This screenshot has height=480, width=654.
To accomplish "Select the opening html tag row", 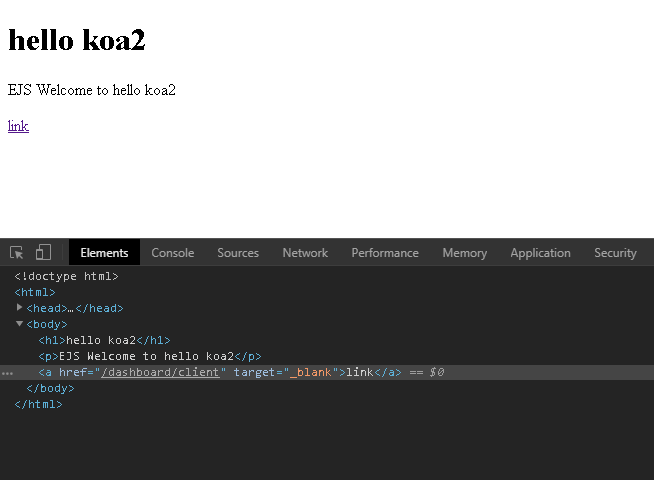I will click(35, 292).
